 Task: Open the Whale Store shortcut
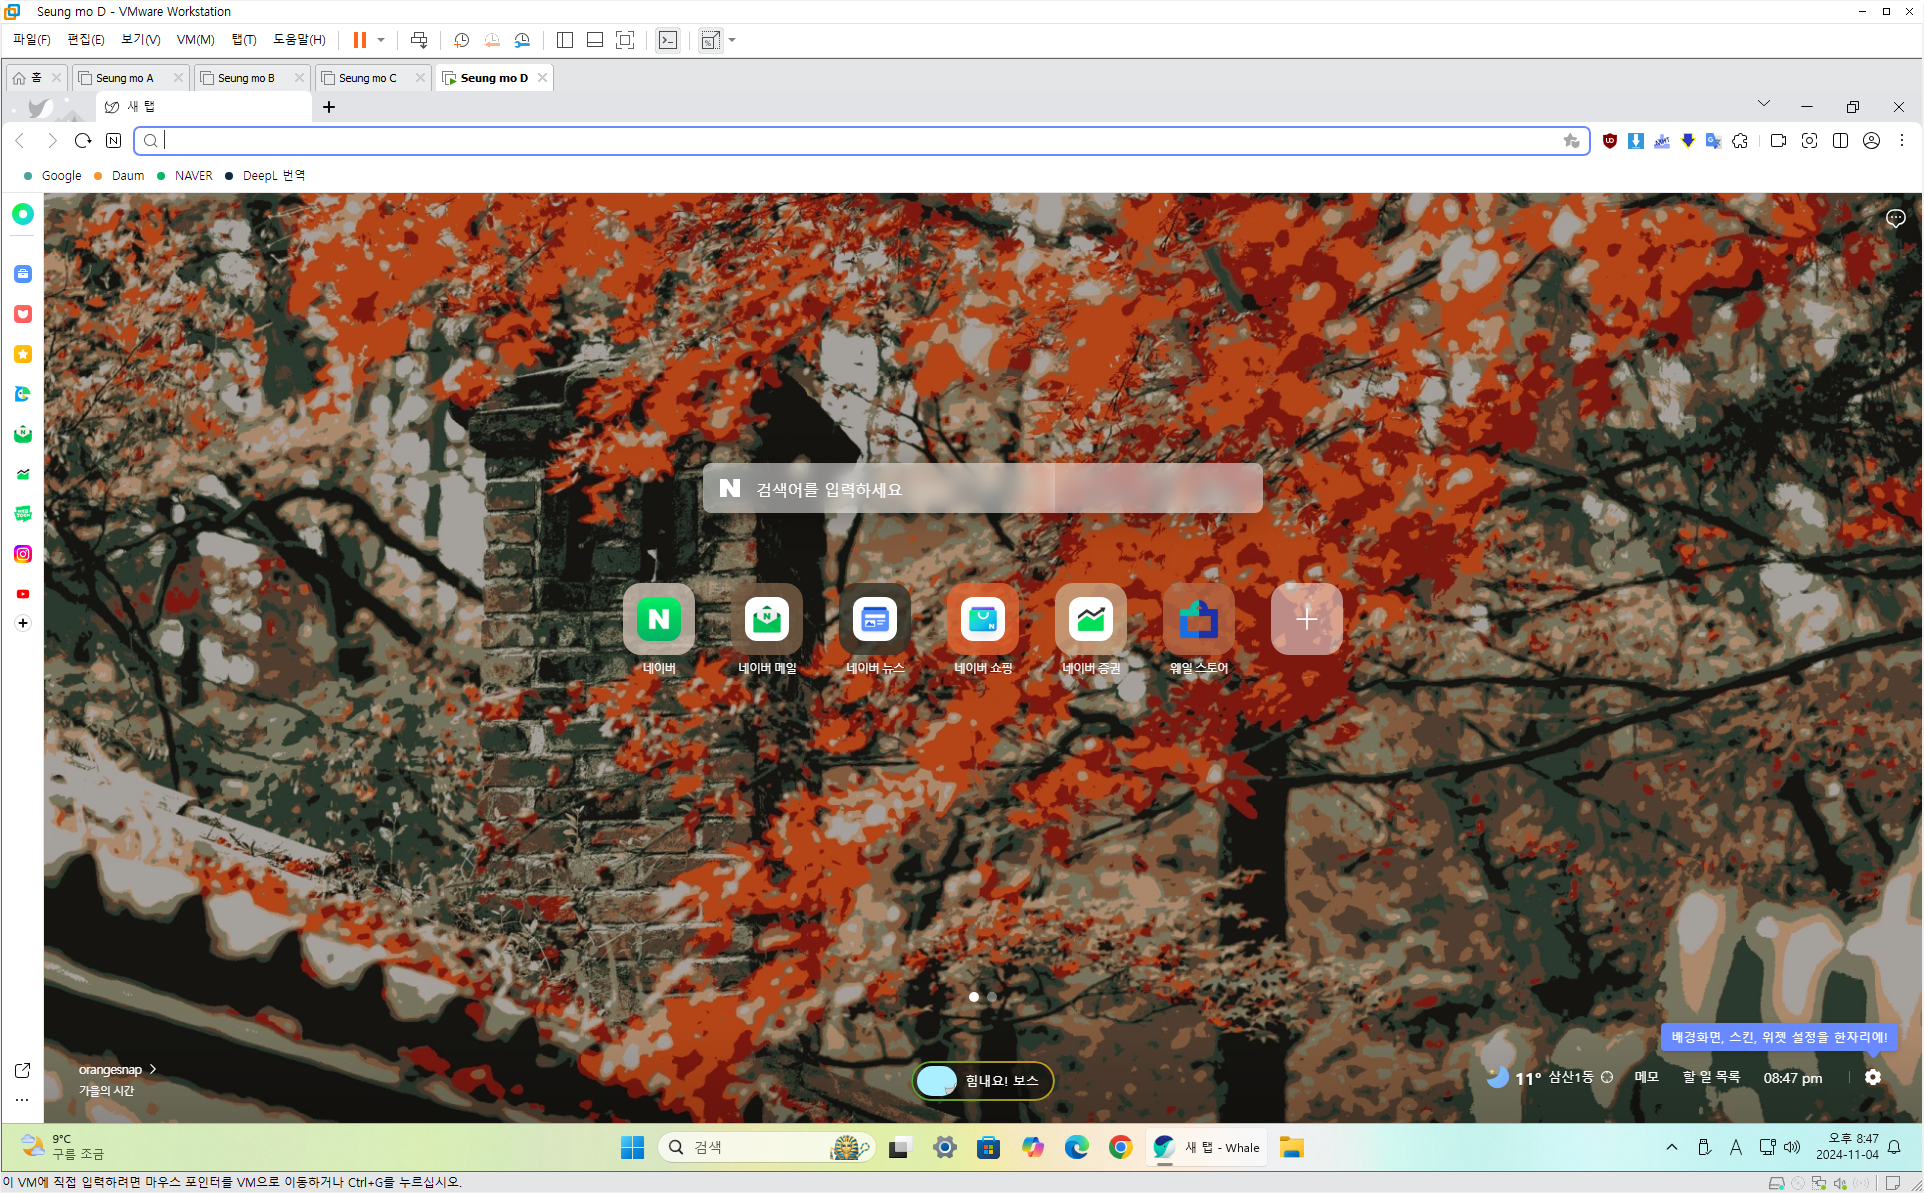[1198, 620]
